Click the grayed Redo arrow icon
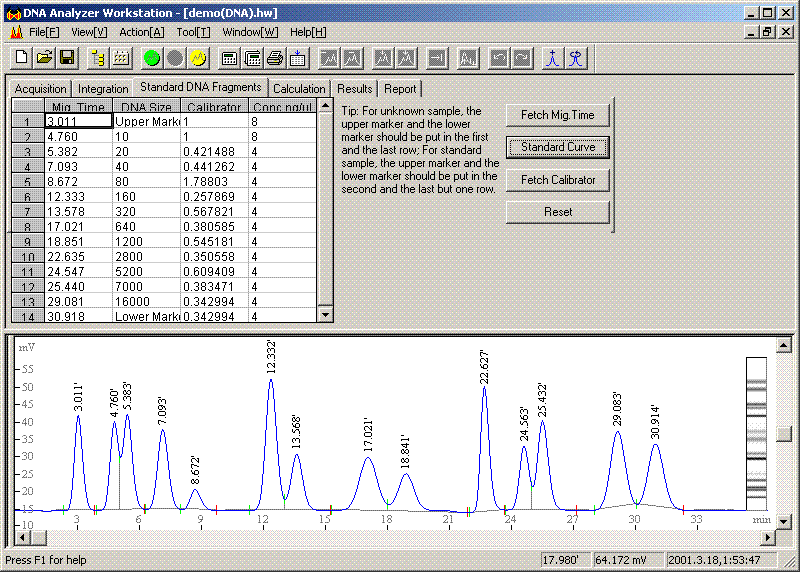This screenshot has width=800, height=572. click(x=522, y=58)
